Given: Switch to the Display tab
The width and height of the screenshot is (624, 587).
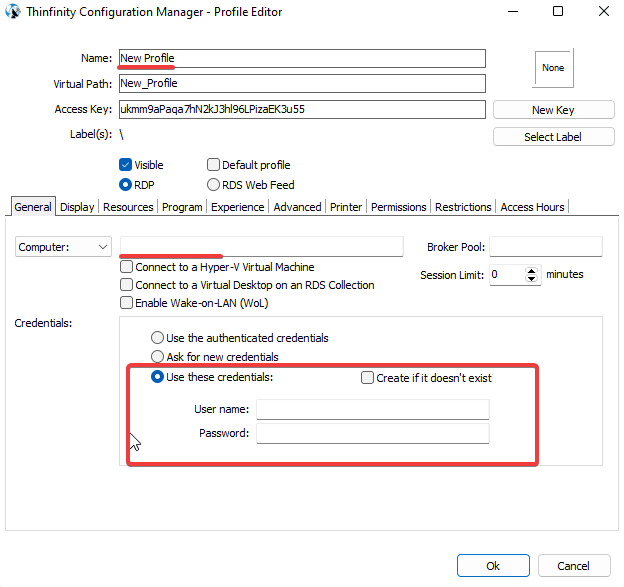Looking at the screenshot, I should pyautogui.click(x=77, y=207).
